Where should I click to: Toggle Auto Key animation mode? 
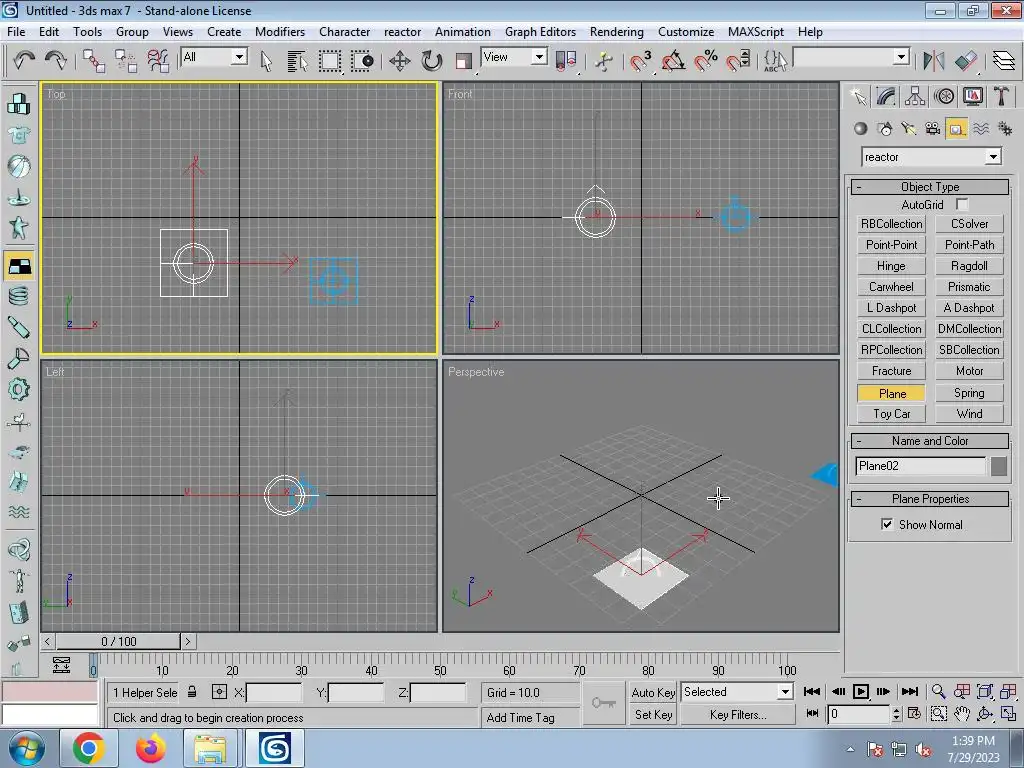point(653,692)
